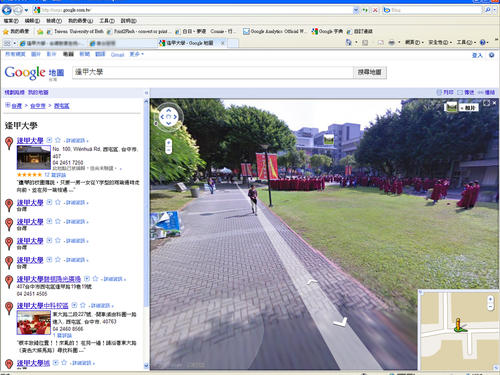Collapse the left results panel with double-arrow
Image resolution: width=500 pixels, height=375 pixels.
[x=146, y=92]
